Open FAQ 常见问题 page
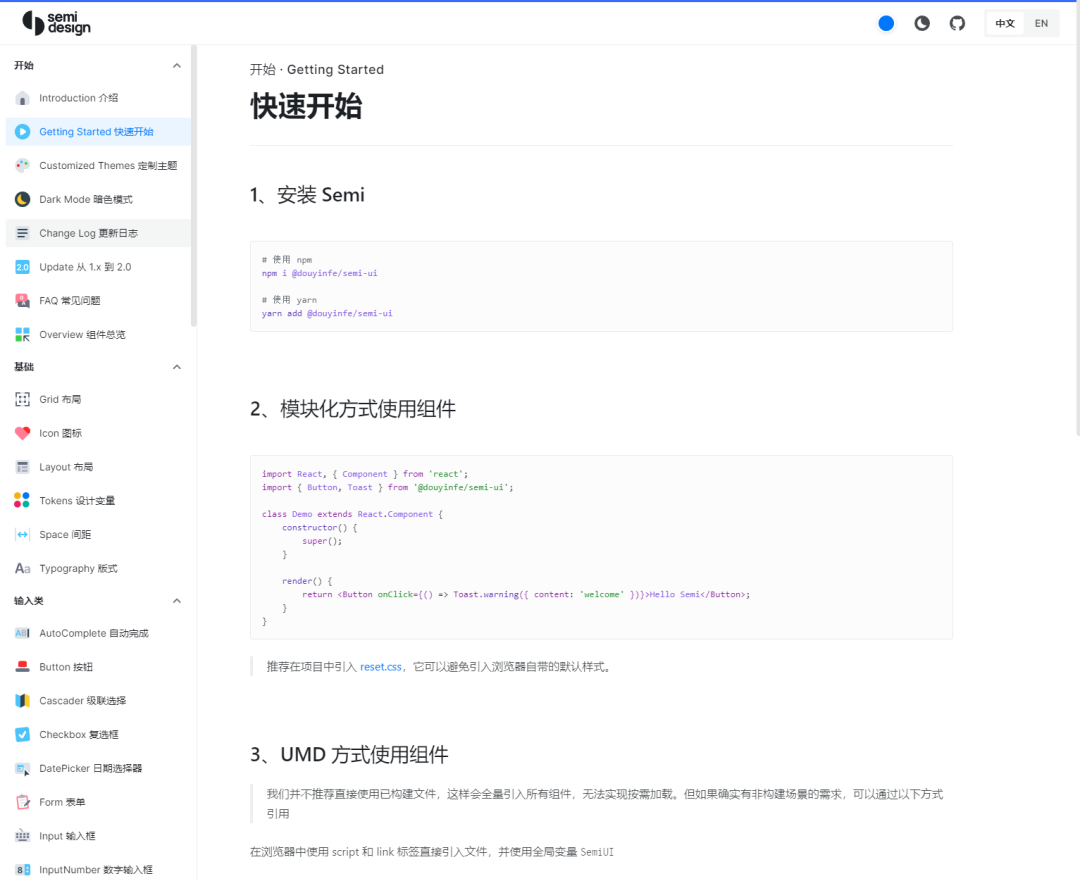 (x=98, y=300)
